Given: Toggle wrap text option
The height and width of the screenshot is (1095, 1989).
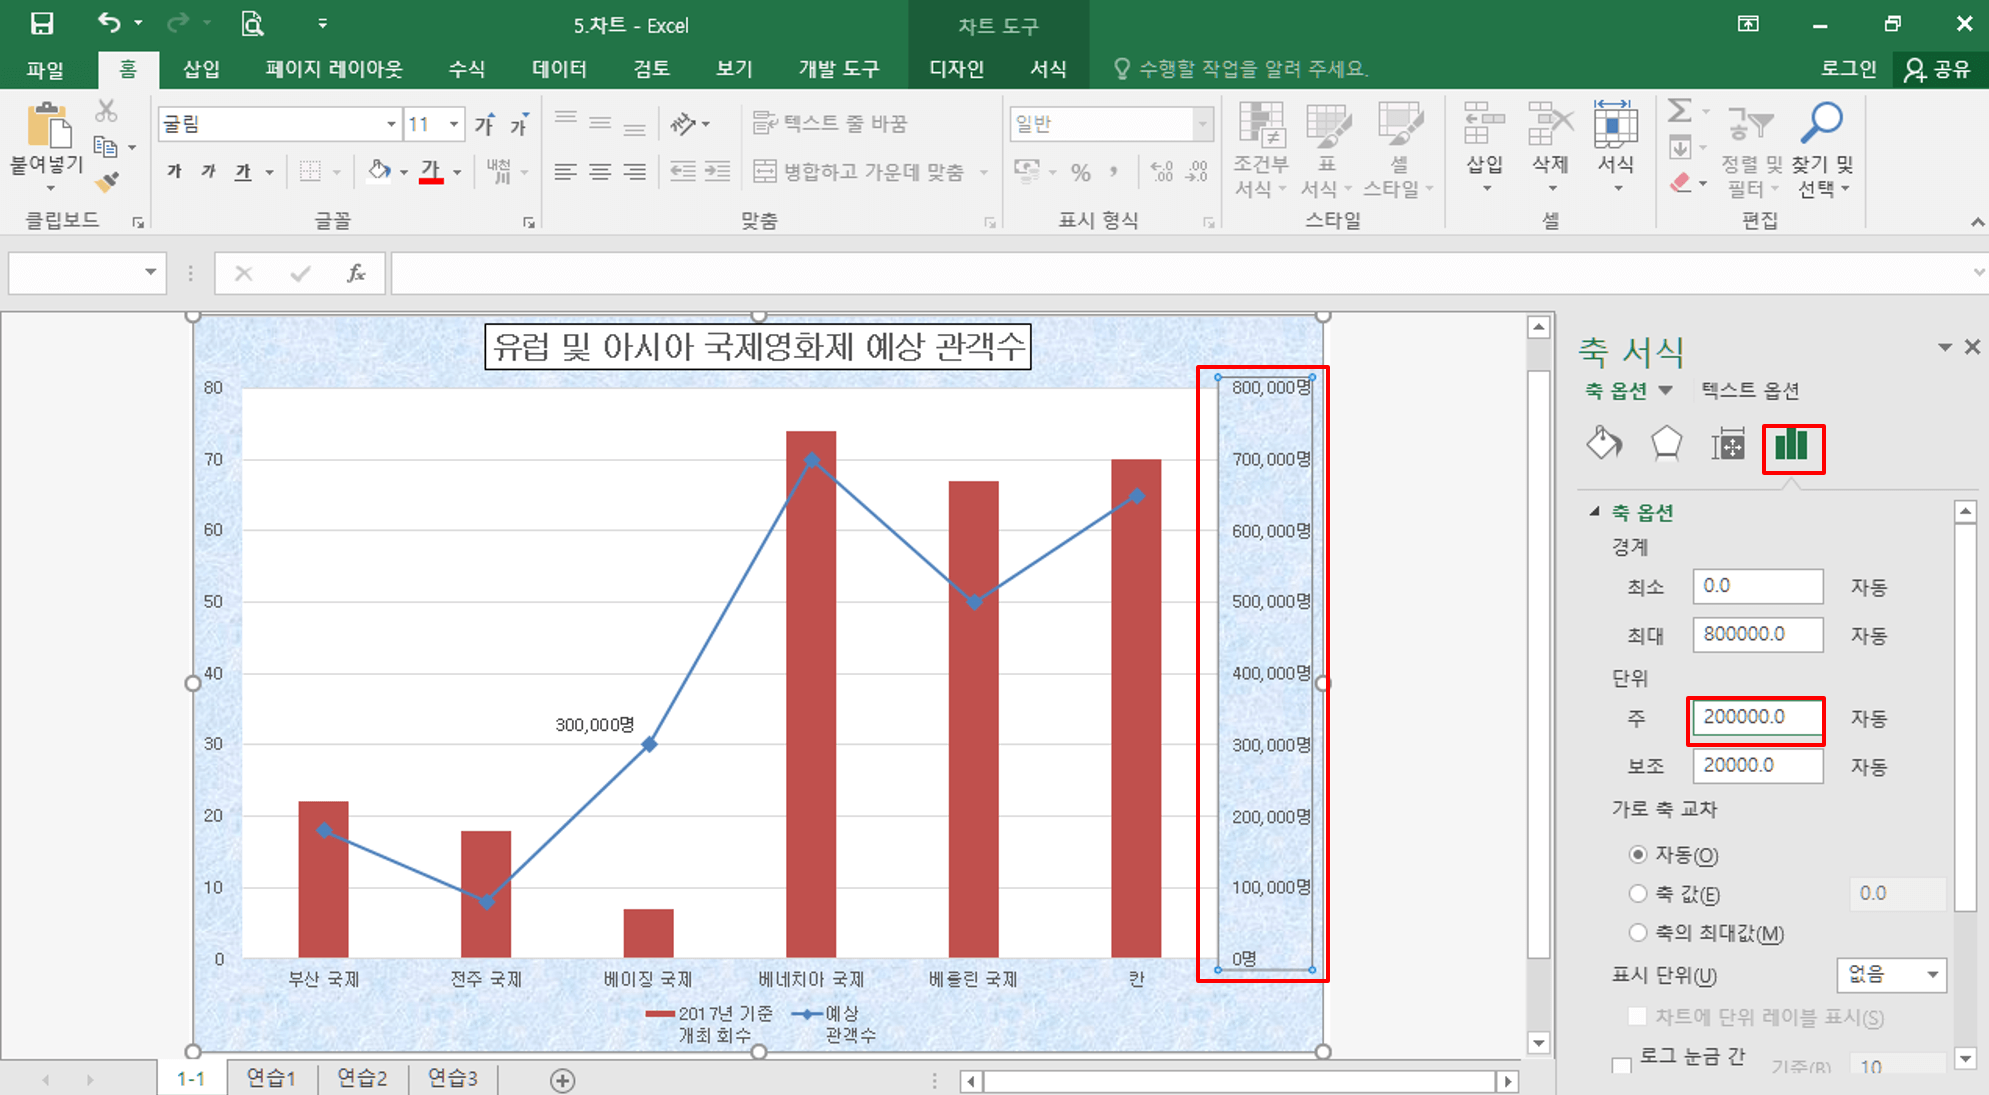Looking at the screenshot, I should click(830, 123).
